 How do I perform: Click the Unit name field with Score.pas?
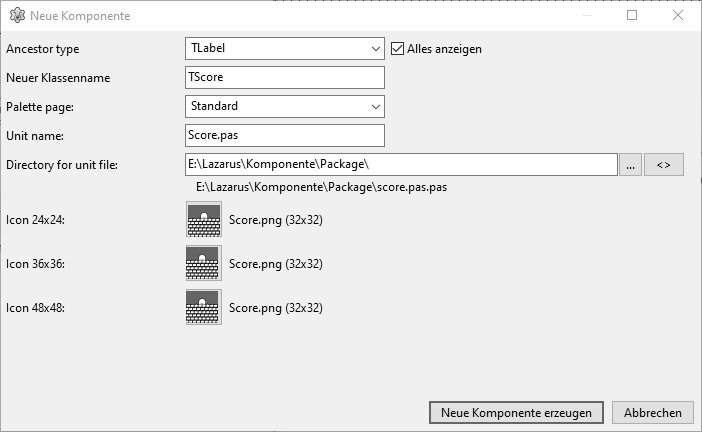click(x=285, y=136)
